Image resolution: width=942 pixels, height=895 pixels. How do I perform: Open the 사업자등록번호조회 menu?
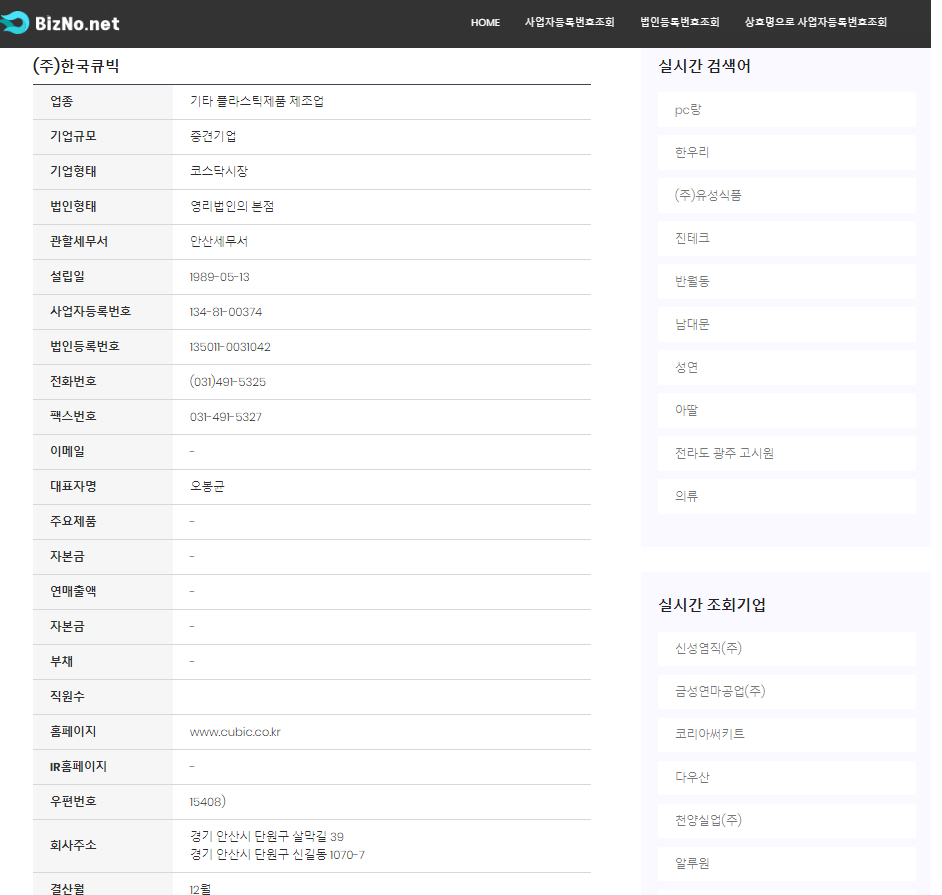pos(569,22)
